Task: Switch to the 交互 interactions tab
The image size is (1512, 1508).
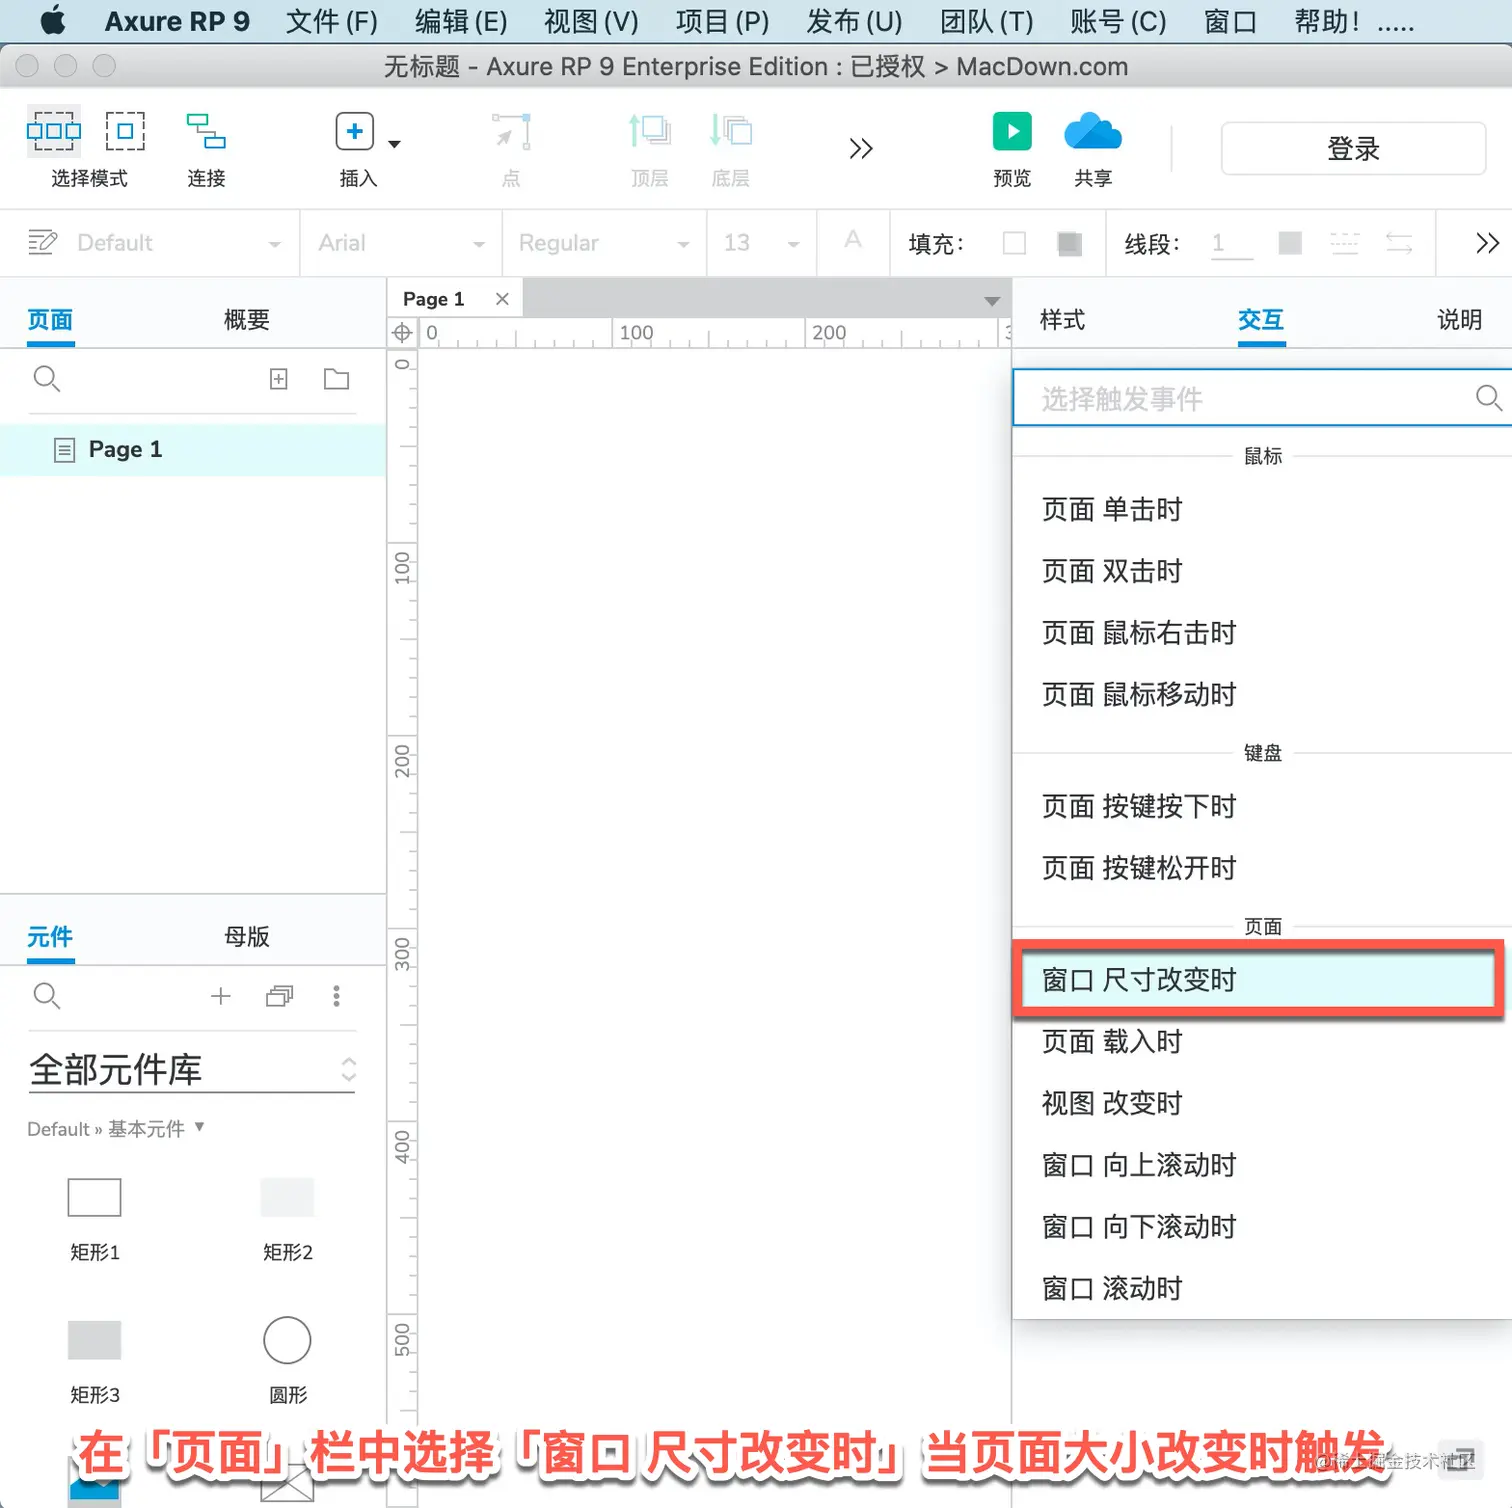Action: (x=1261, y=320)
